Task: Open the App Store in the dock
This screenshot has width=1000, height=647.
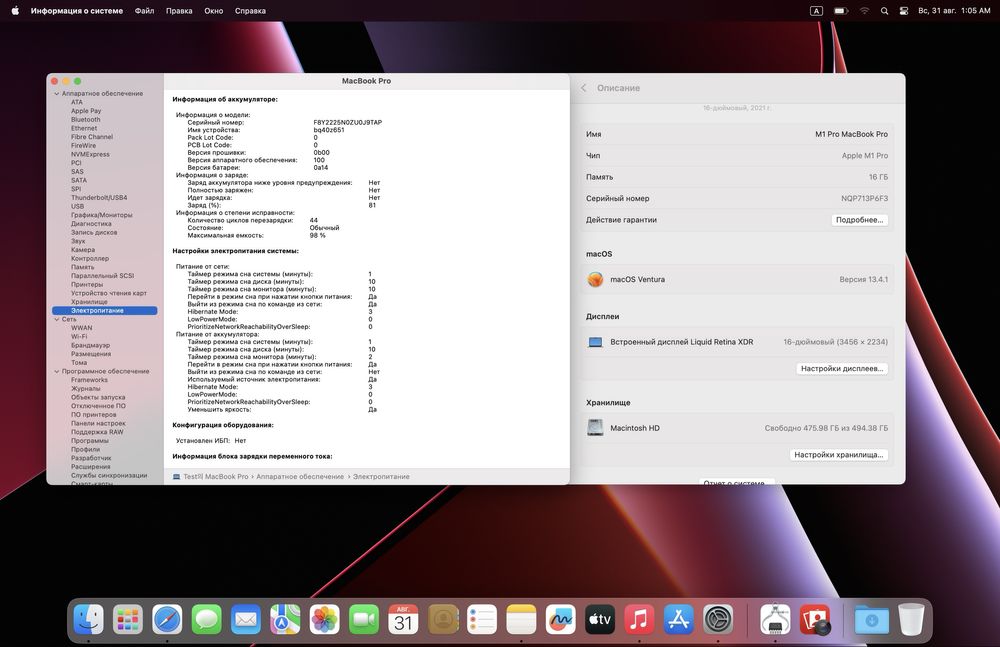Action: click(x=679, y=620)
